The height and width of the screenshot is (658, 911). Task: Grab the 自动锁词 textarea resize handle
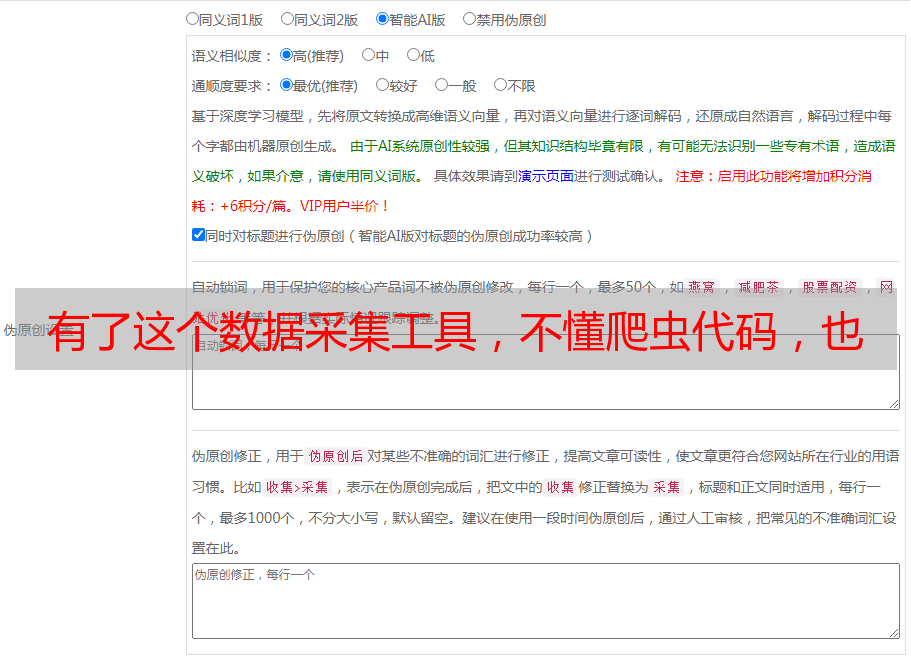(894, 404)
